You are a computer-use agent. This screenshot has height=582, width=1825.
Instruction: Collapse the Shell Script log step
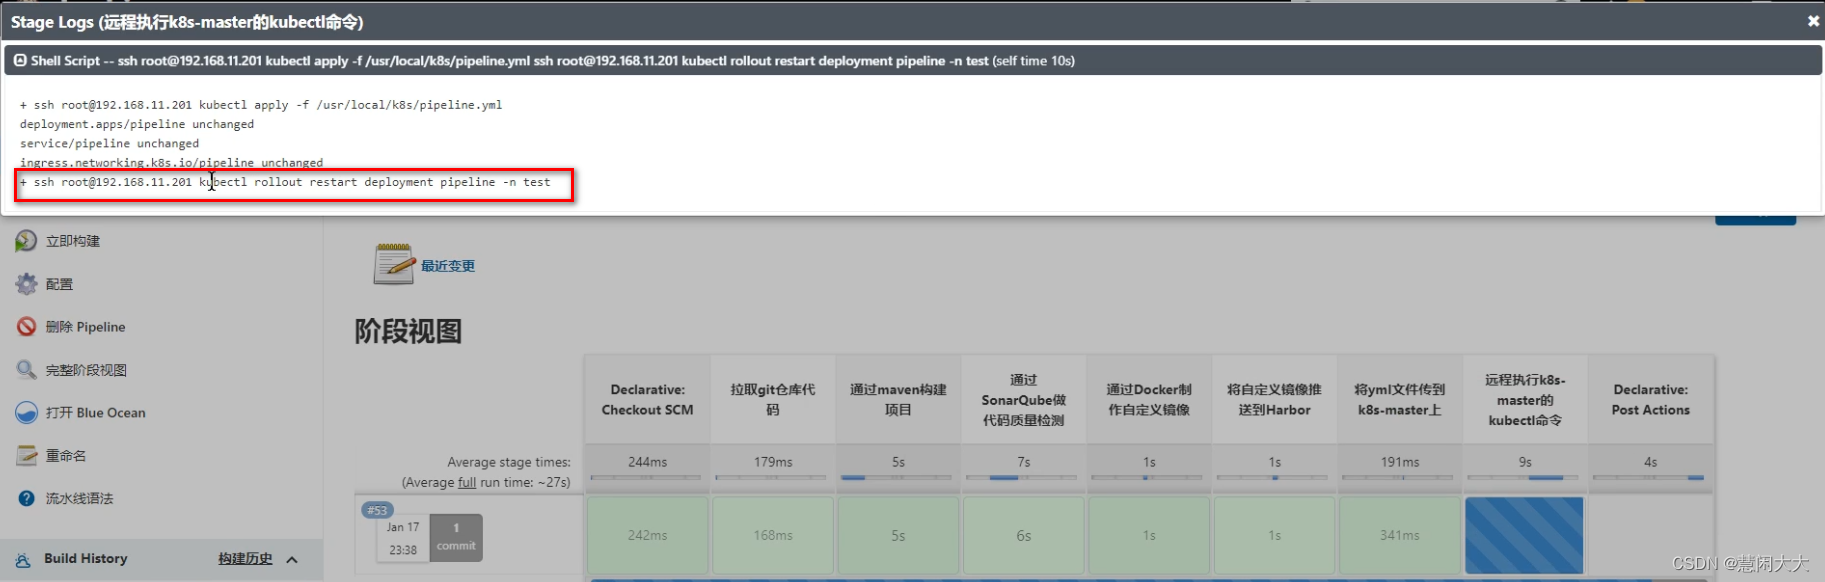click(x=20, y=61)
